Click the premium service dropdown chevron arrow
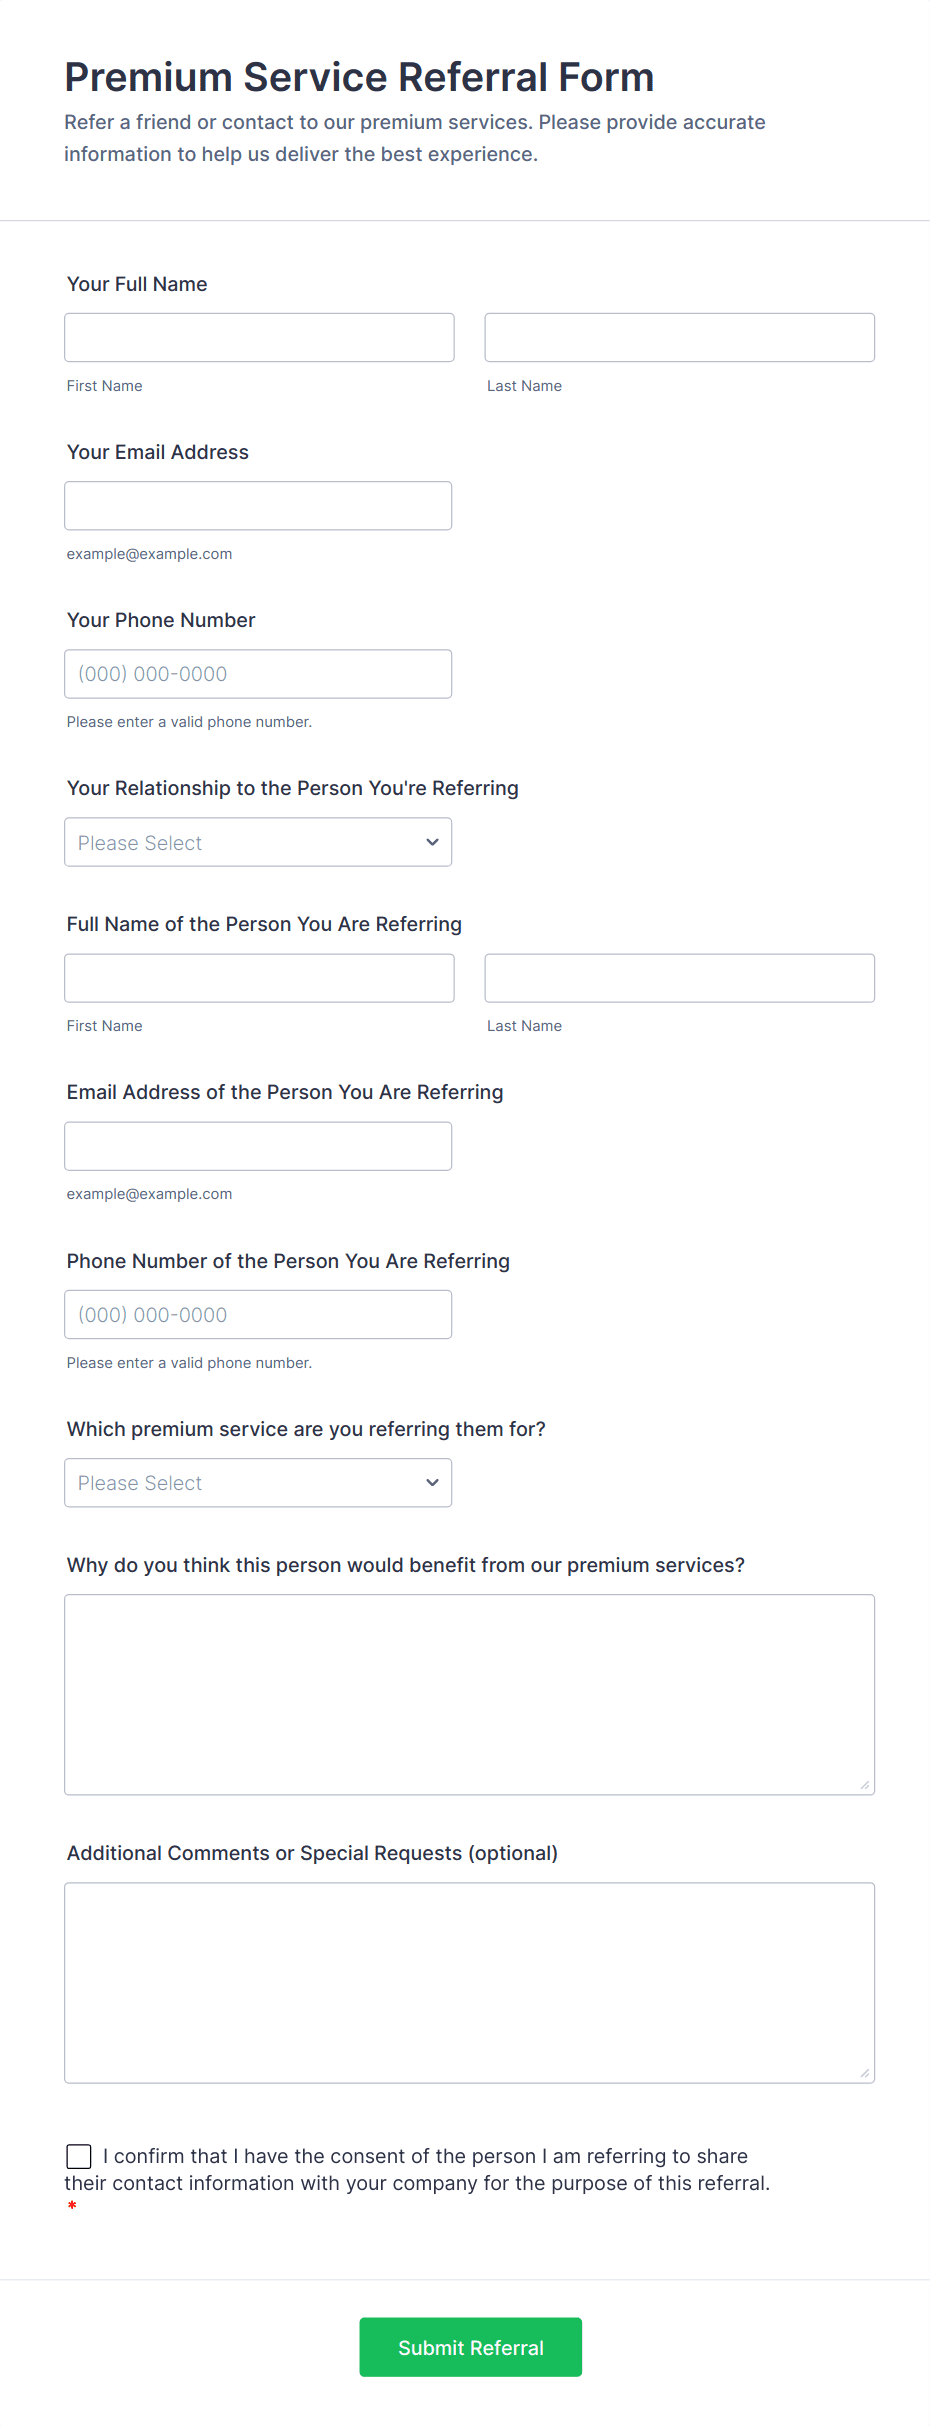This screenshot has height=2426, width=930. click(432, 1482)
